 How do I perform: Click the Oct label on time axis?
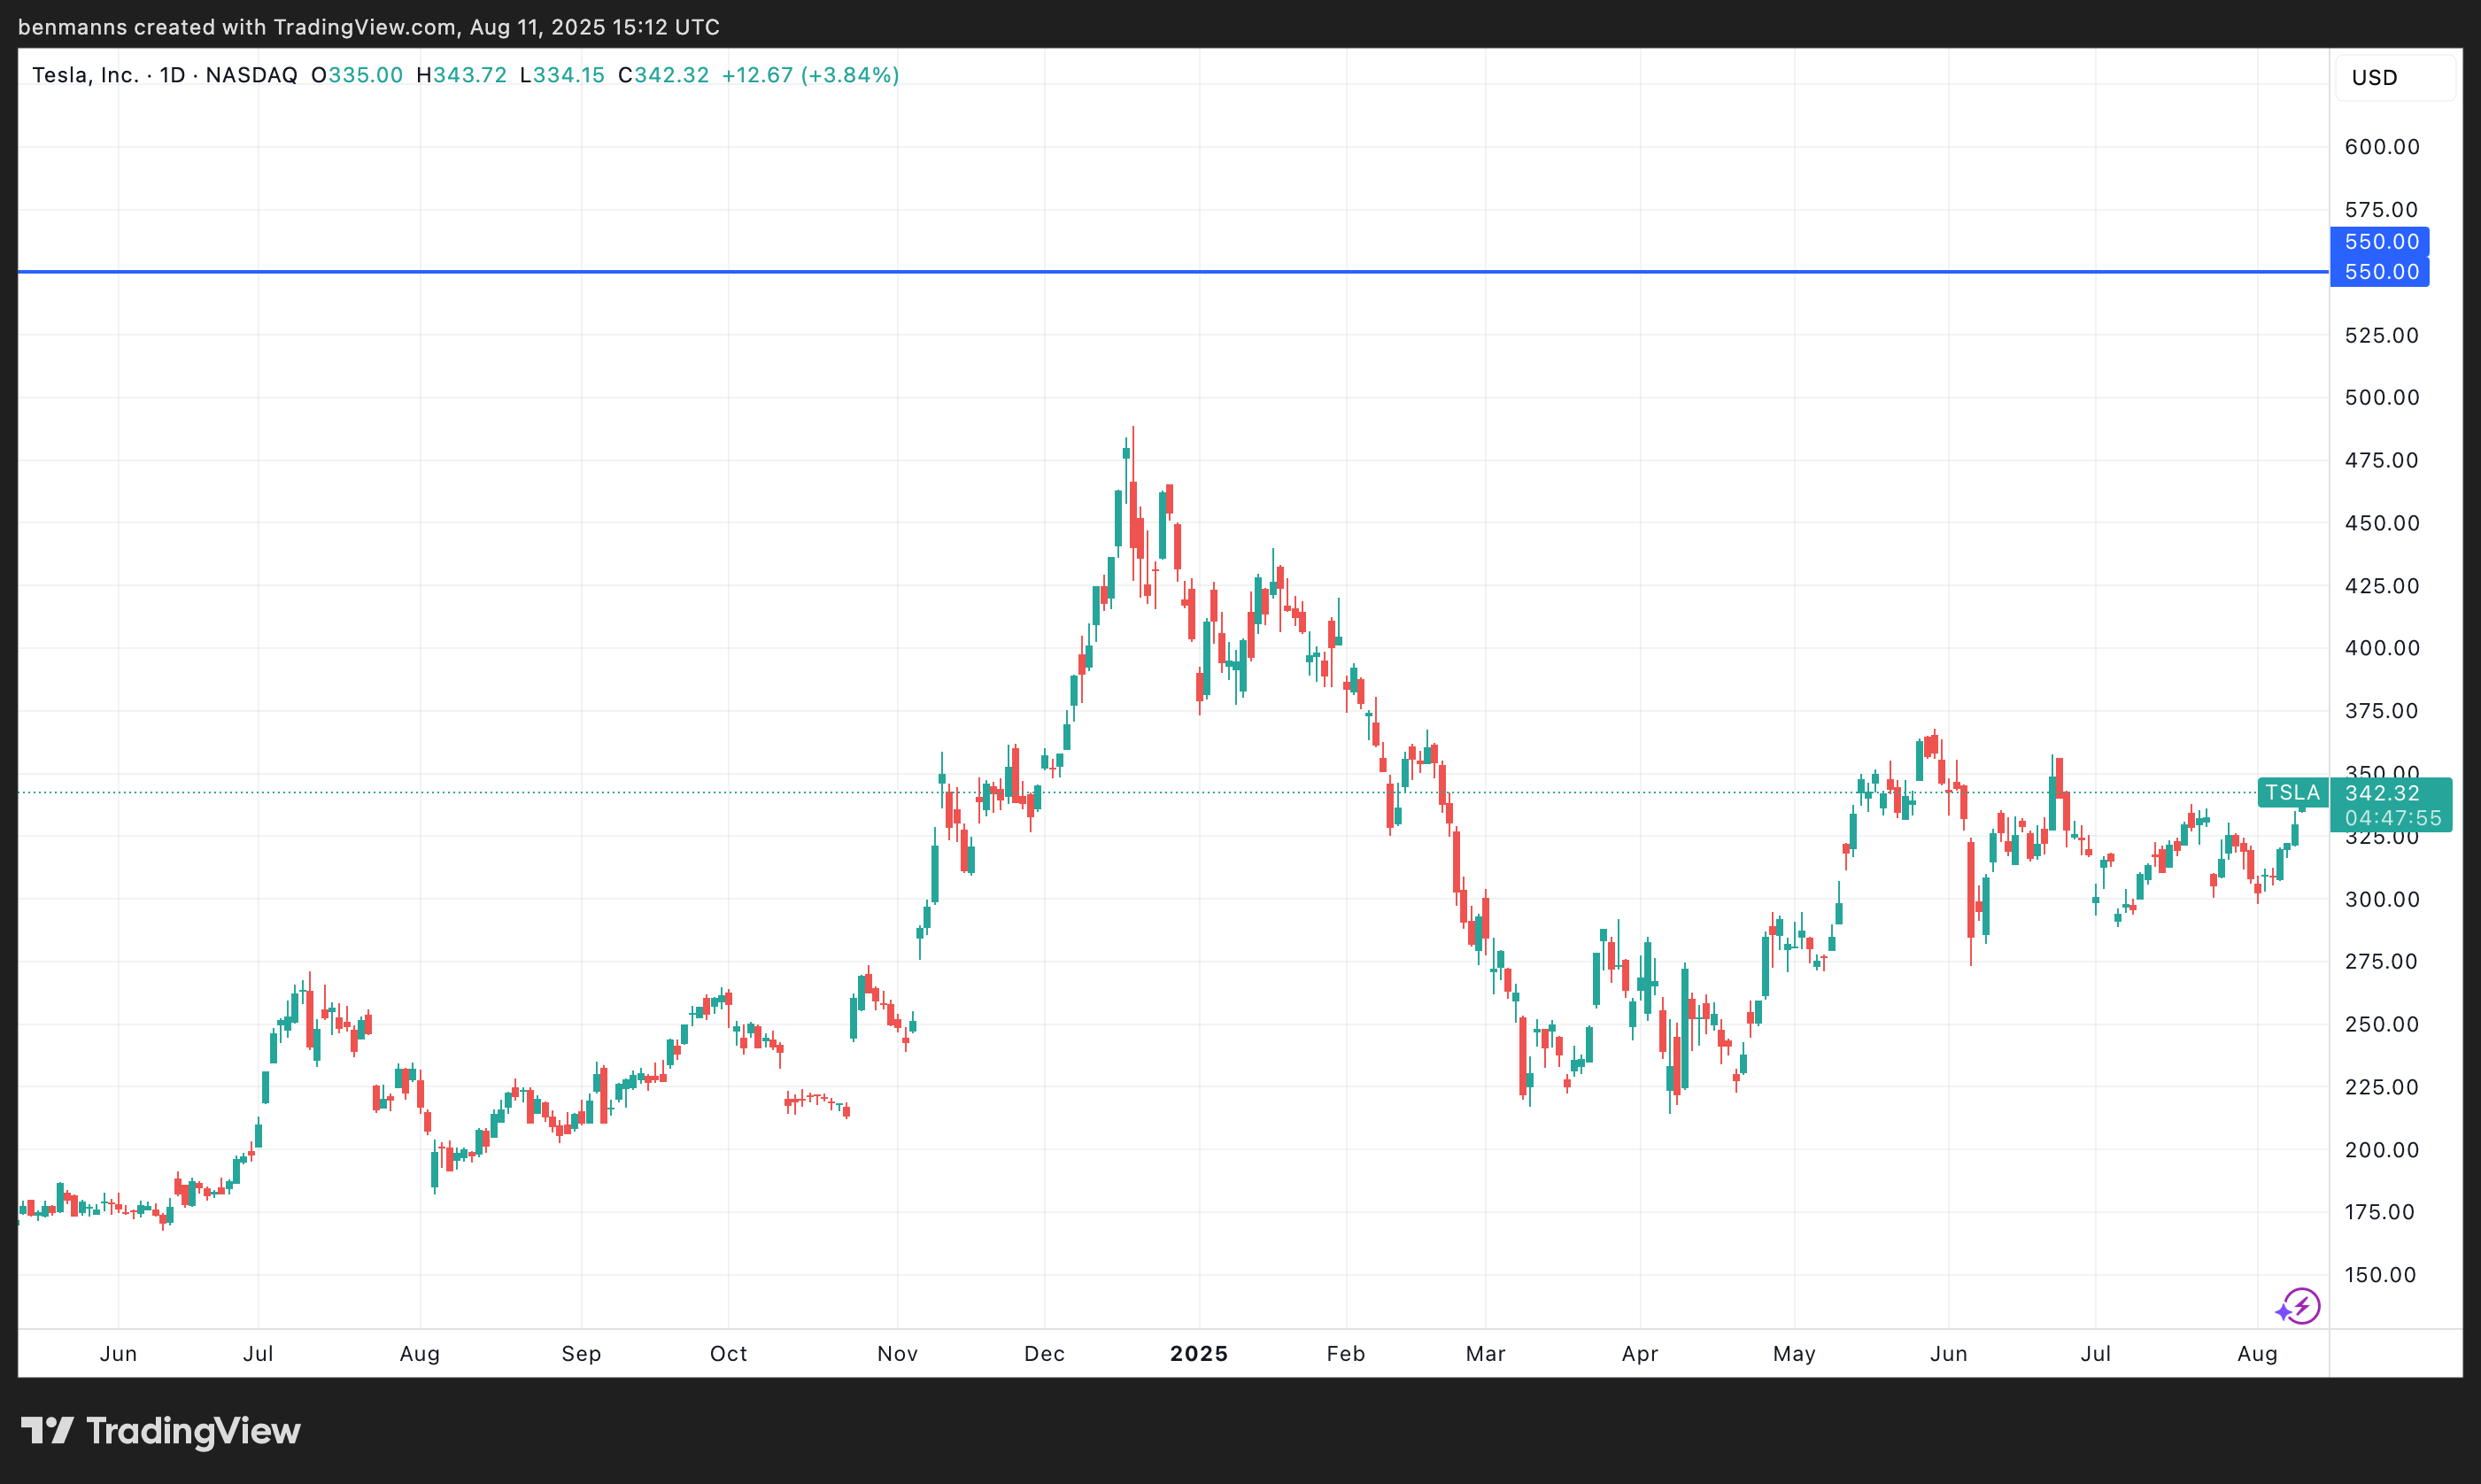coord(728,1354)
